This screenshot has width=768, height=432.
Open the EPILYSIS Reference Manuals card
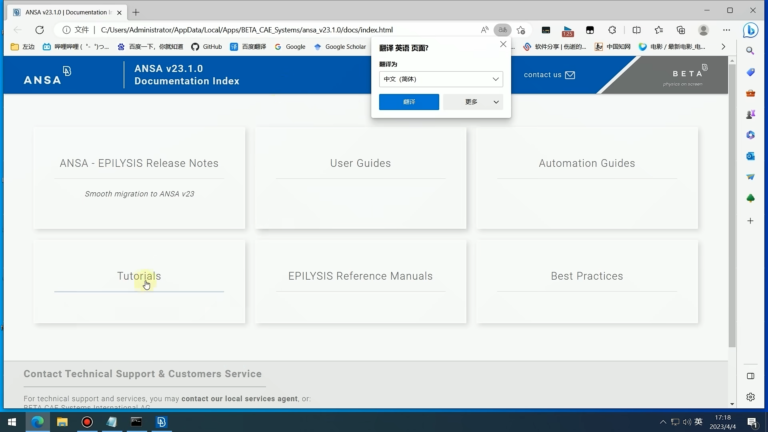pos(360,282)
